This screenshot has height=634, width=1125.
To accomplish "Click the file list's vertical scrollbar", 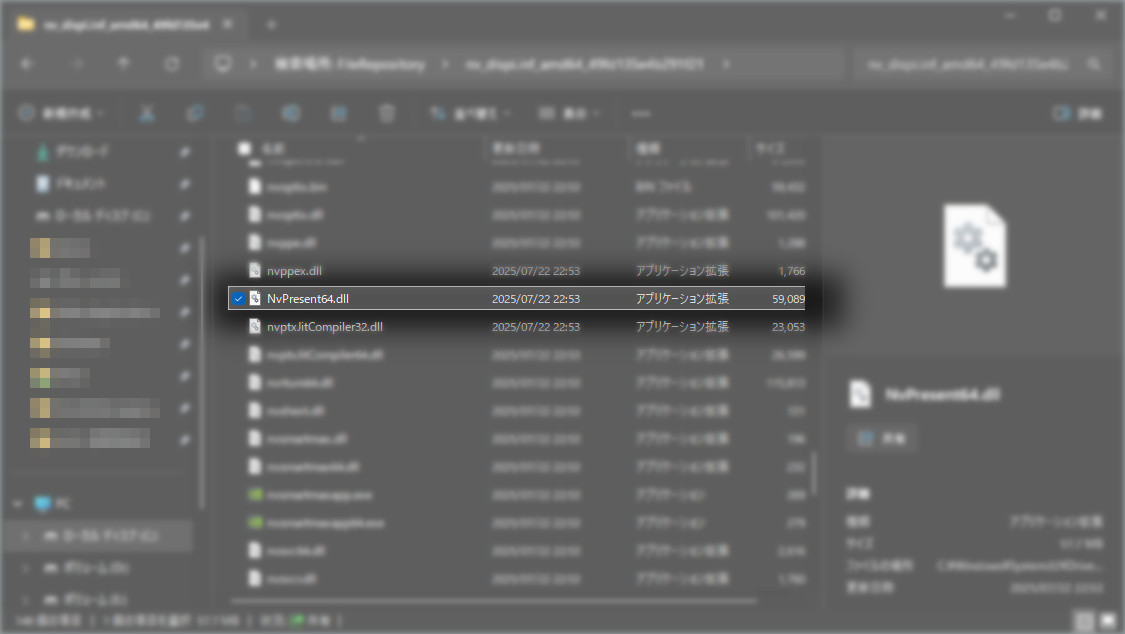I will coord(814,473).
